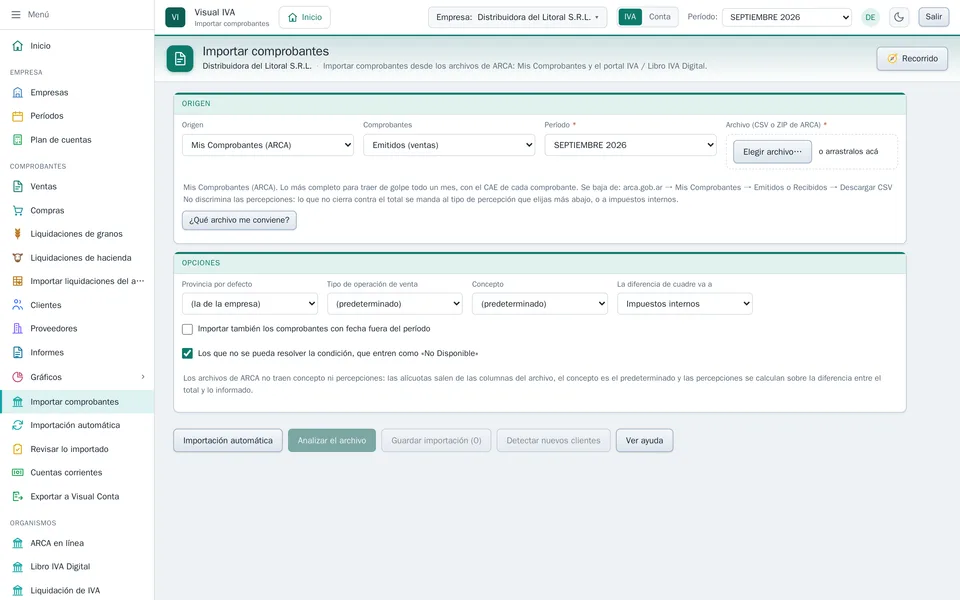This screenshot has width=960, height=600.
Task: Click the Plan de cuentas icon
Action: coord(18,140)
